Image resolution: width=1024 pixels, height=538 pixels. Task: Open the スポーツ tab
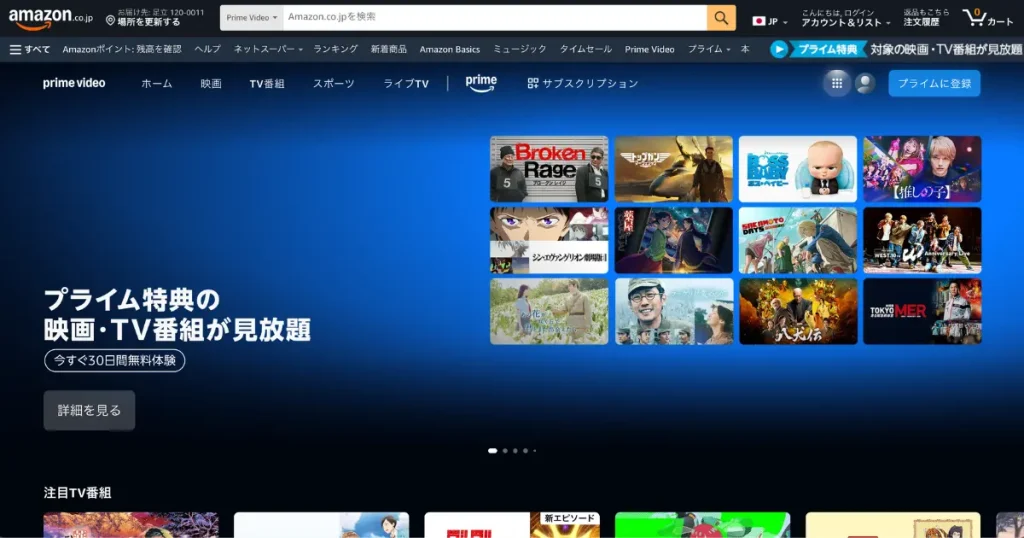coord(333,84)
